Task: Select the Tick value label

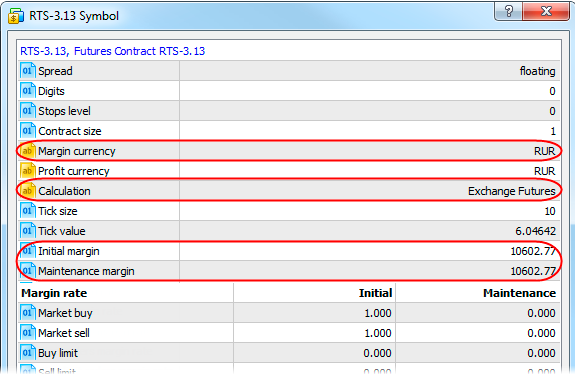Action: [x=62, y=231]
